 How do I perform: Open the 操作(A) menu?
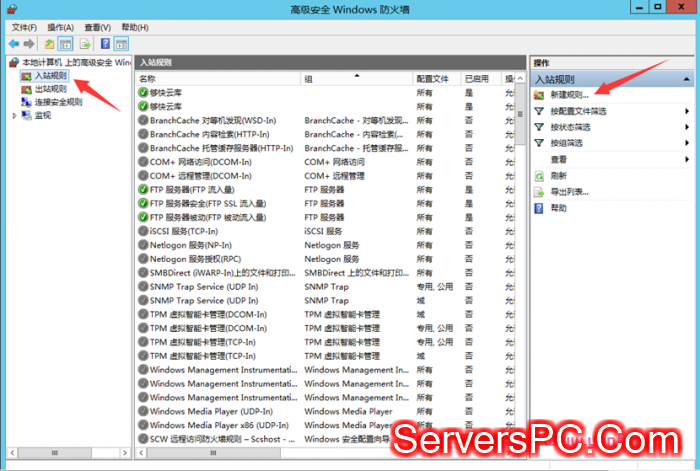tap(60, 27)
